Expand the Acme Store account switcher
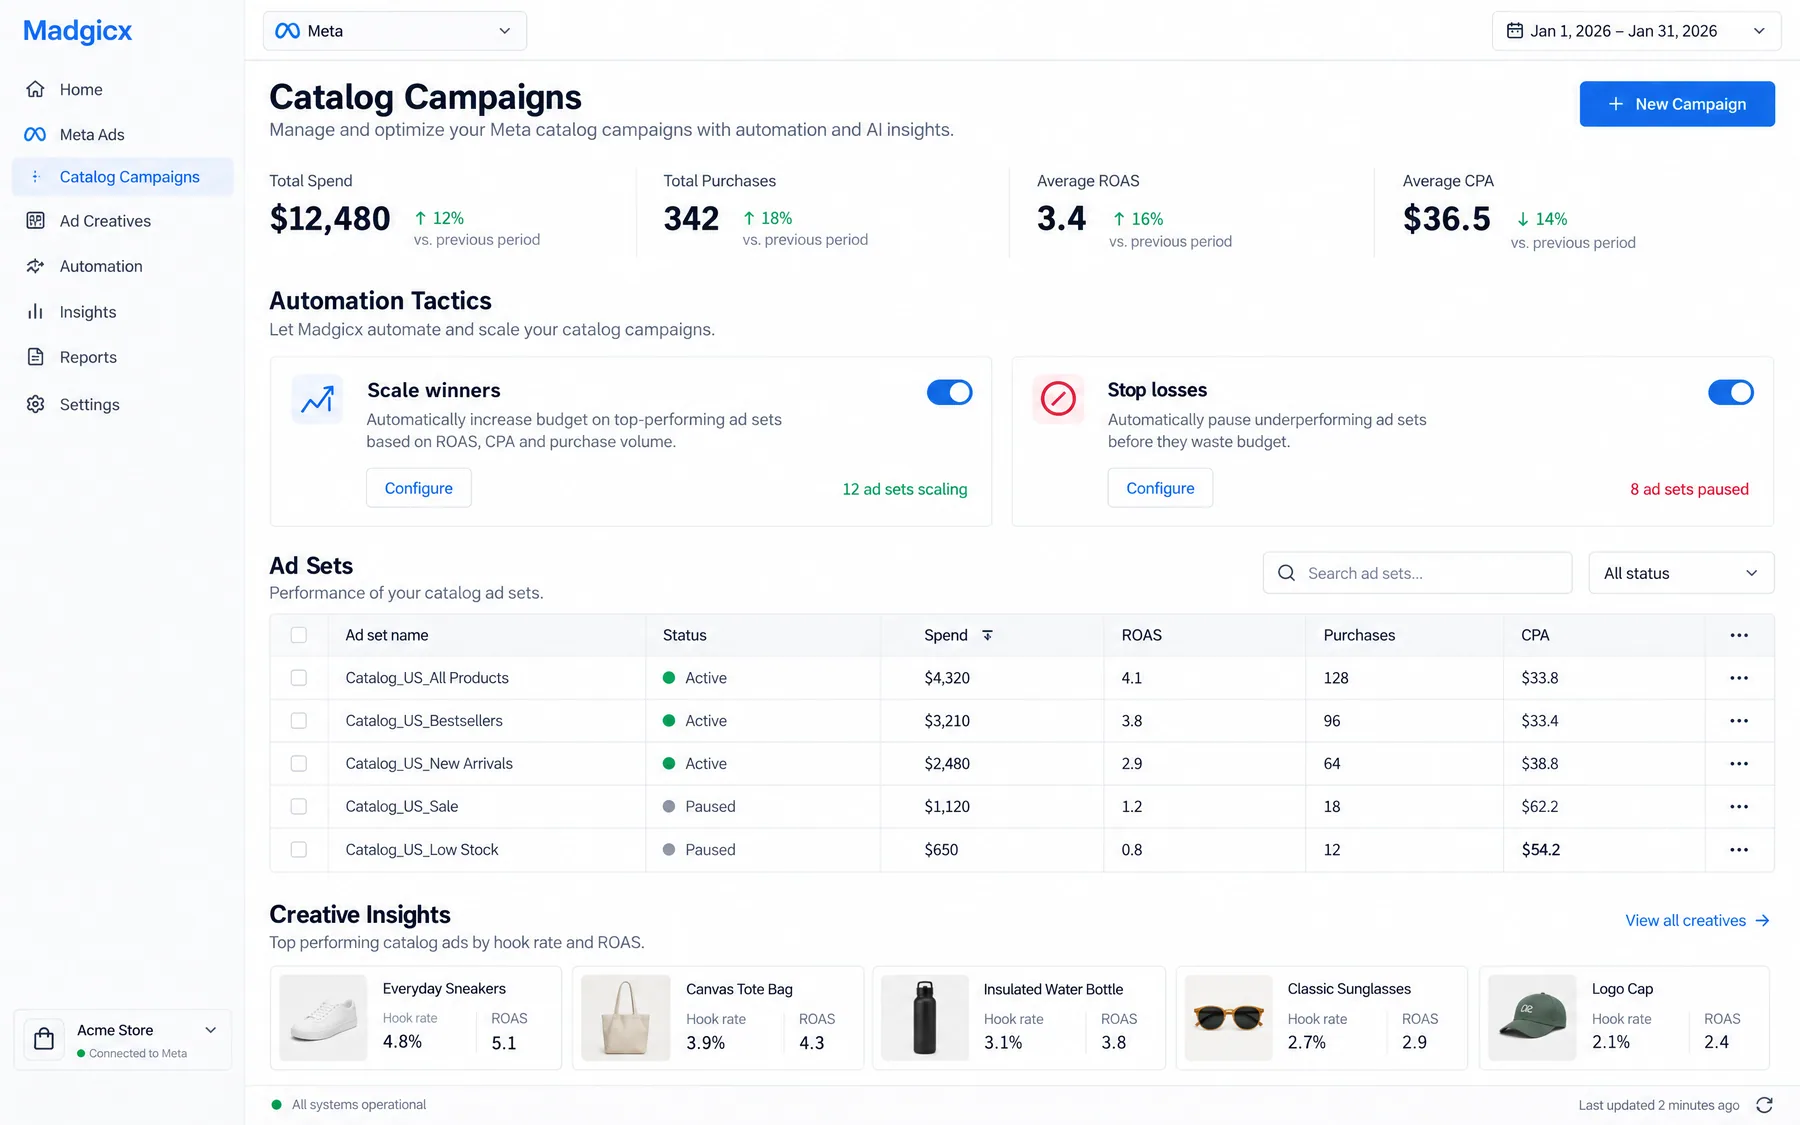The image size is (1800, 1125). coord(123,1040)
